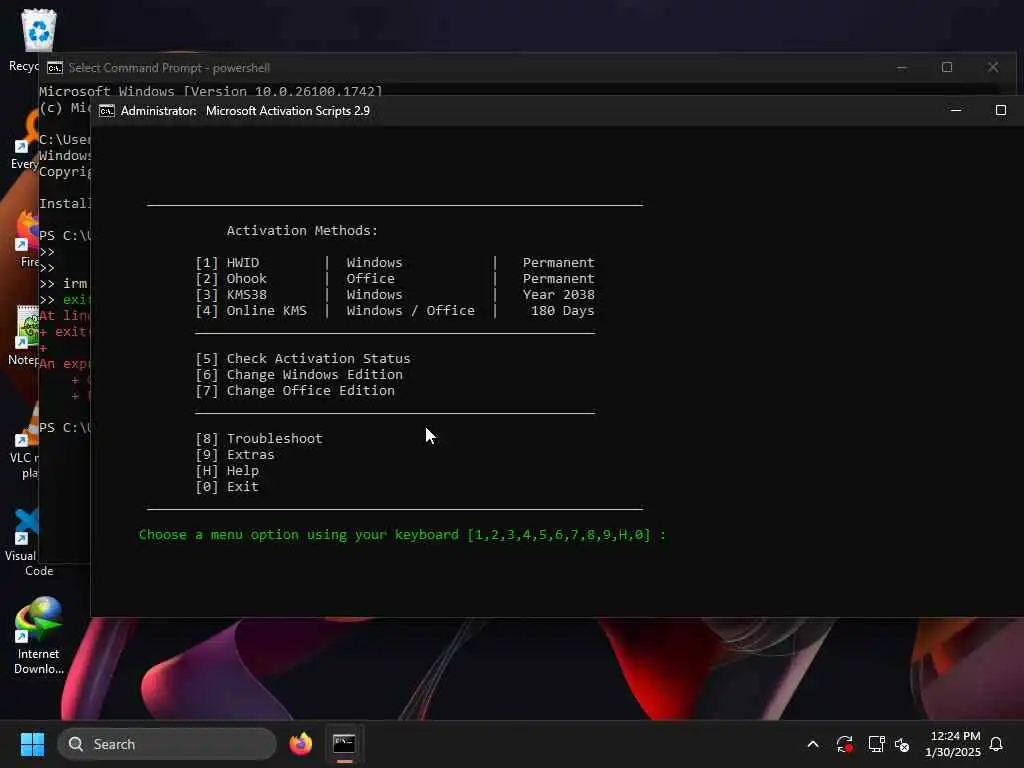Launch Firefox from the taskbar
The width and height of the screenshot is (1024, 768).
pyautogui.click(x=300, y=744)
